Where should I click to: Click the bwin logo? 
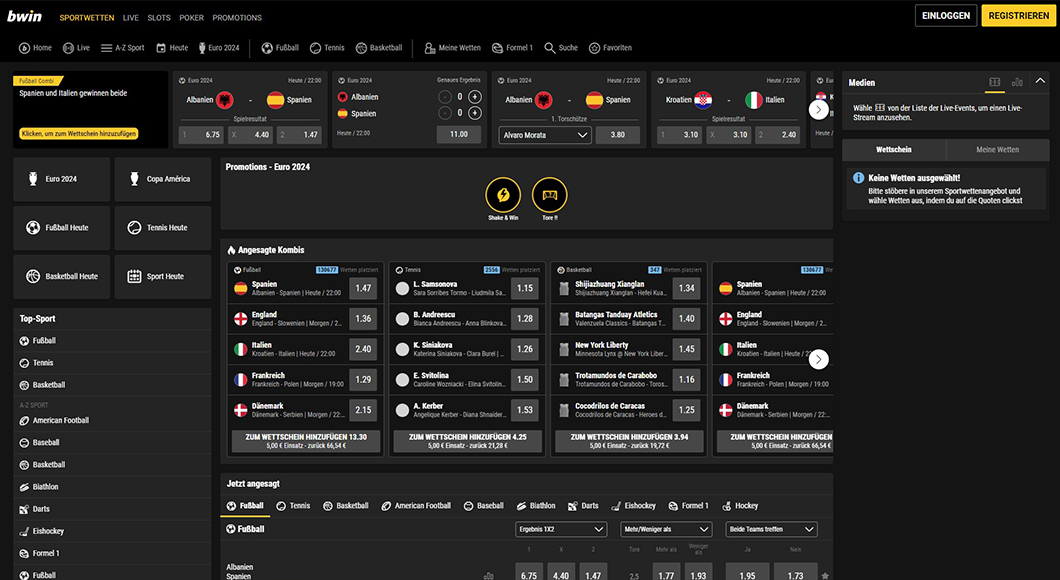click(x=24, y=16)
